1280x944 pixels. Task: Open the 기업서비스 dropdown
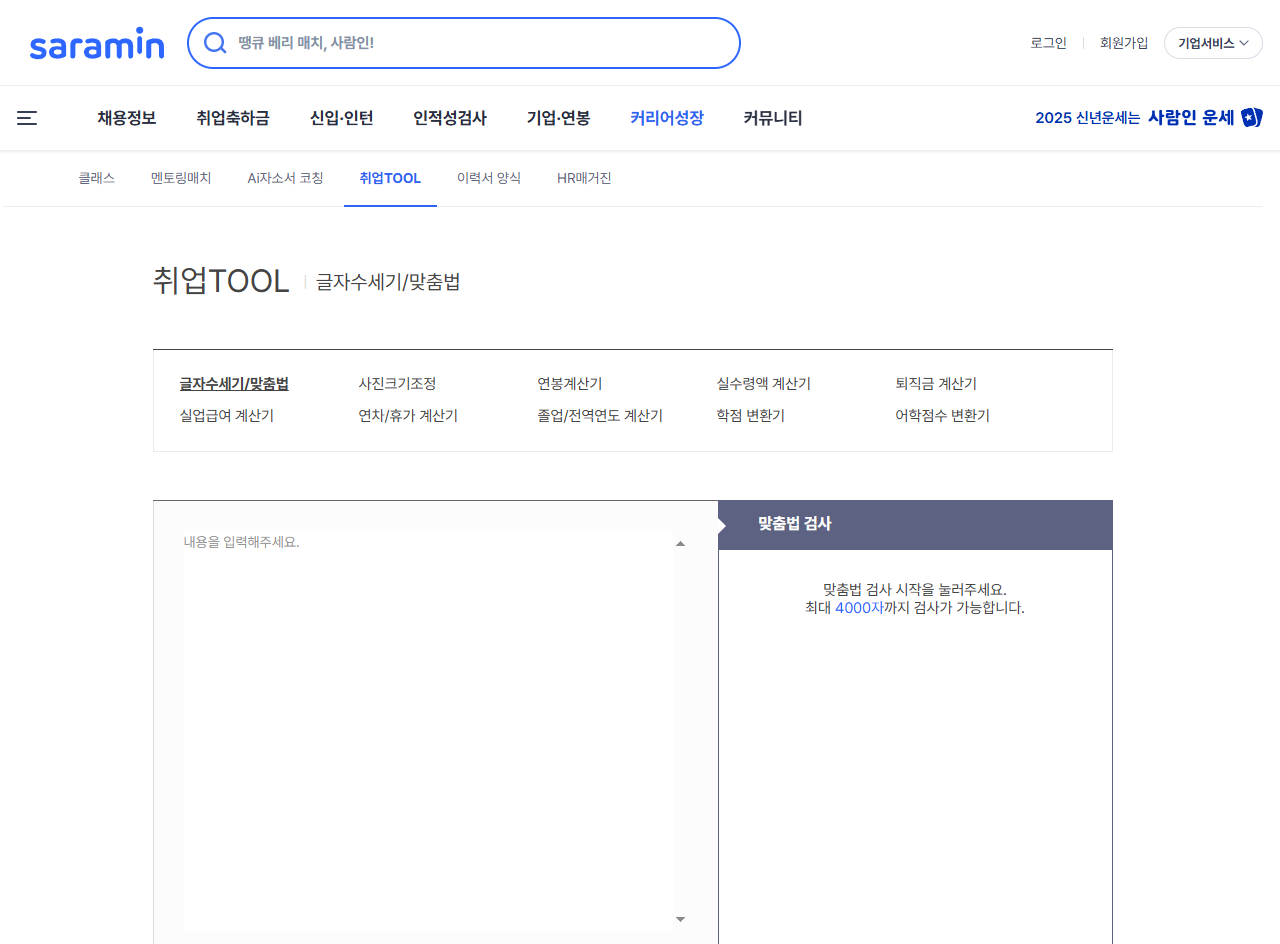[1212, 43]
